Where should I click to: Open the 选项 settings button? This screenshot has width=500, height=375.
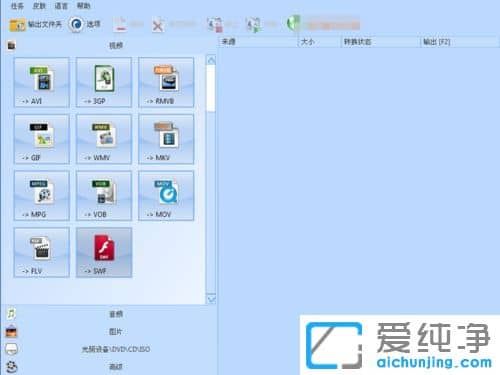[85, 24]
